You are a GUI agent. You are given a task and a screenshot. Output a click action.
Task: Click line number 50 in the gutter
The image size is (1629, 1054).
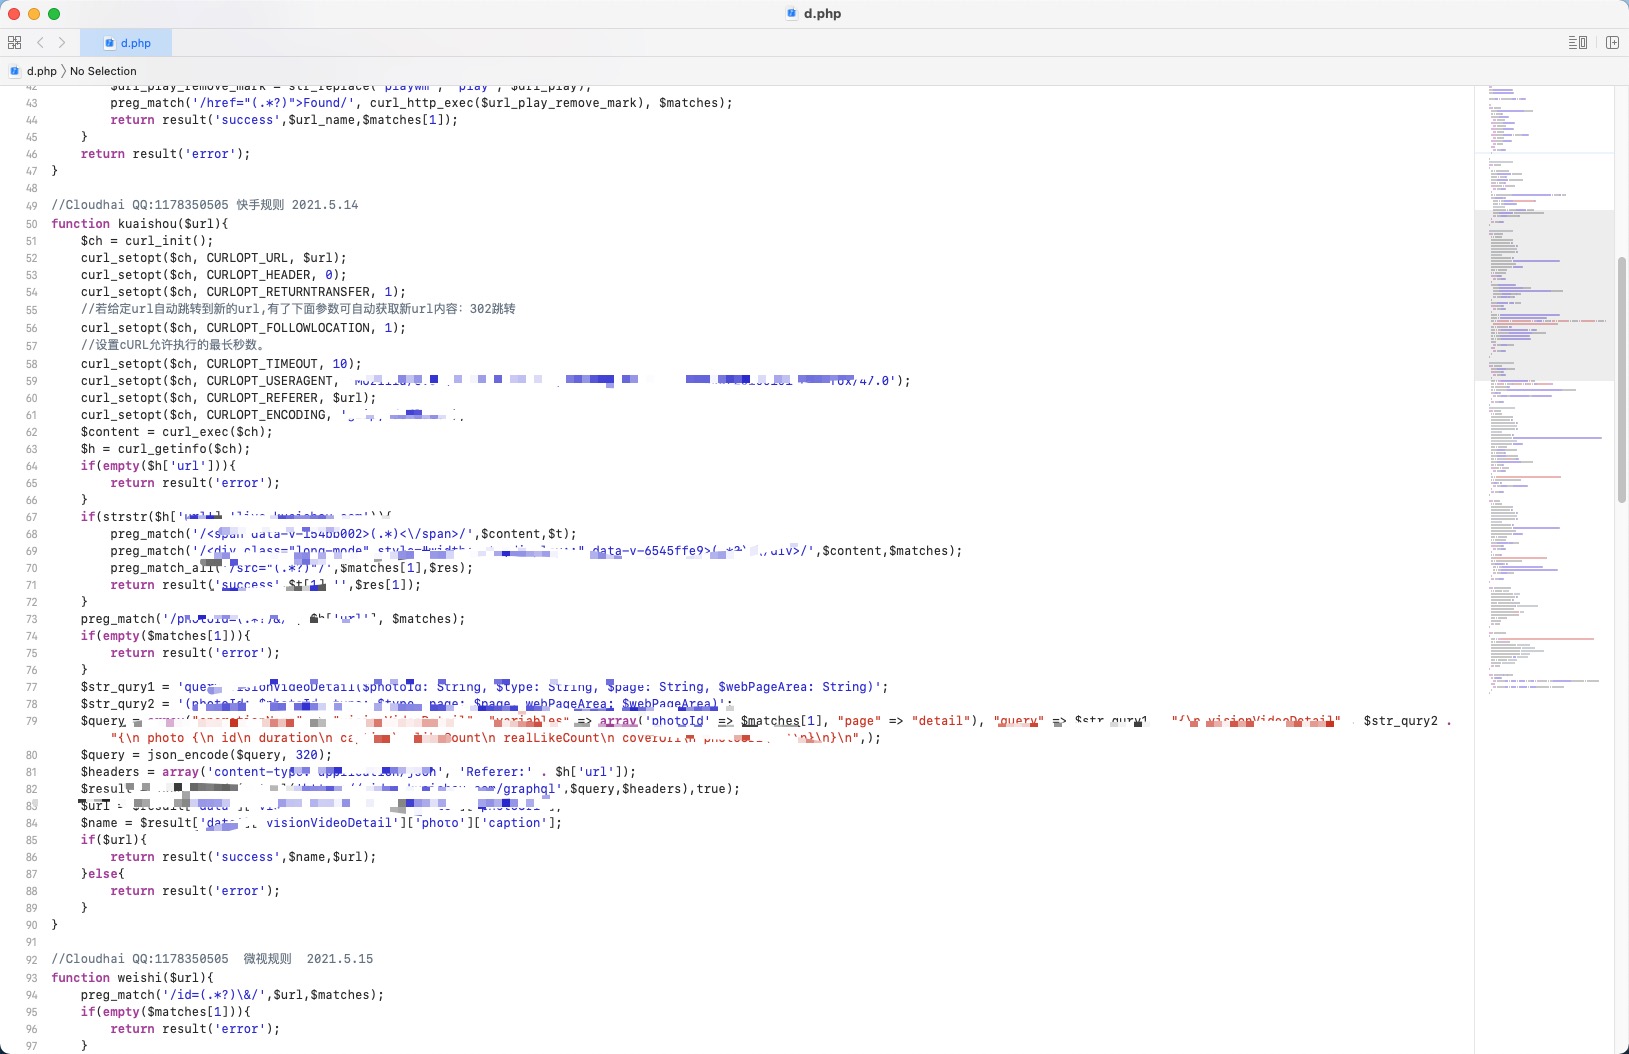[x=32, y=224]
